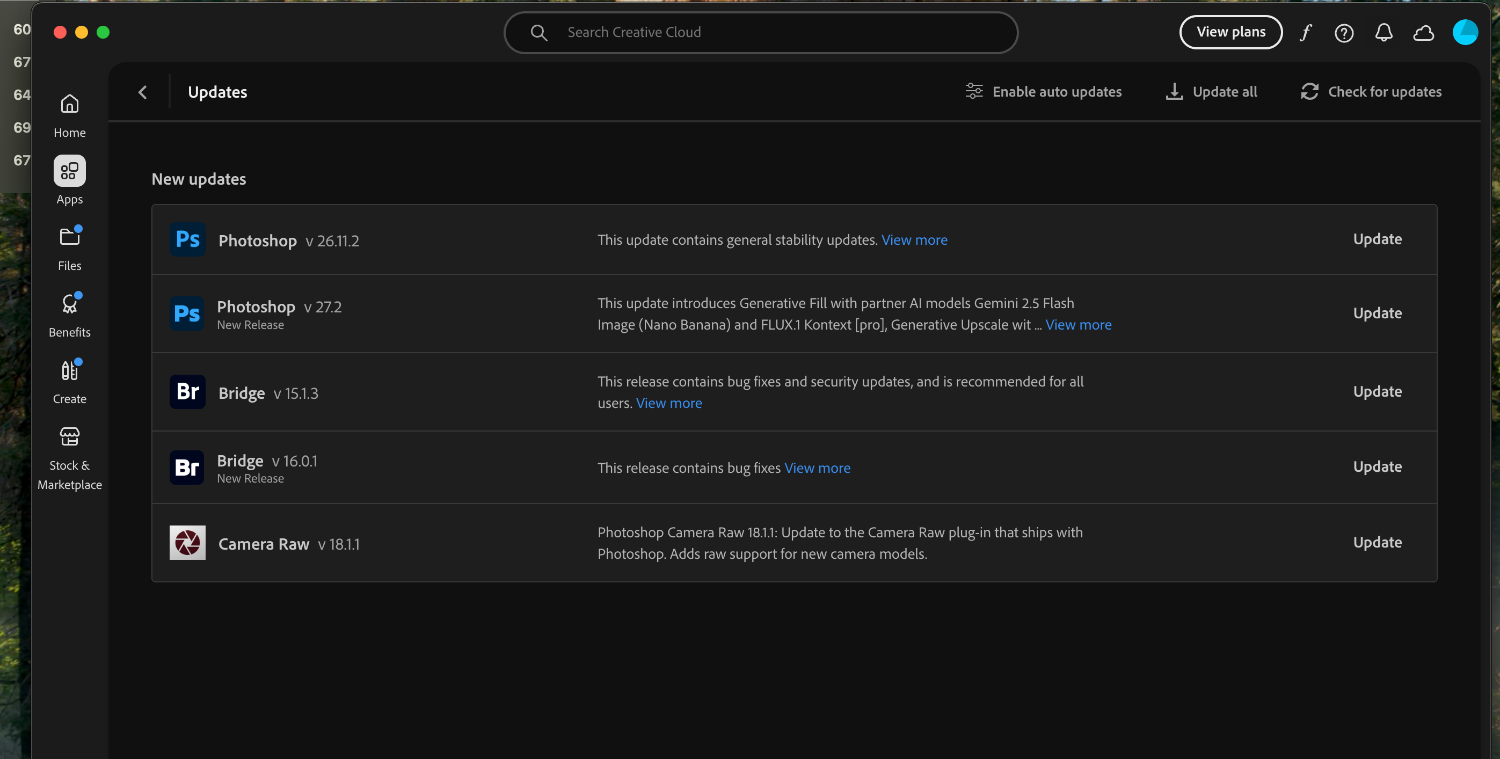Click the Search Creative Cloud field
This screenshot has width=1500, height=759.
tap(760, 33)
